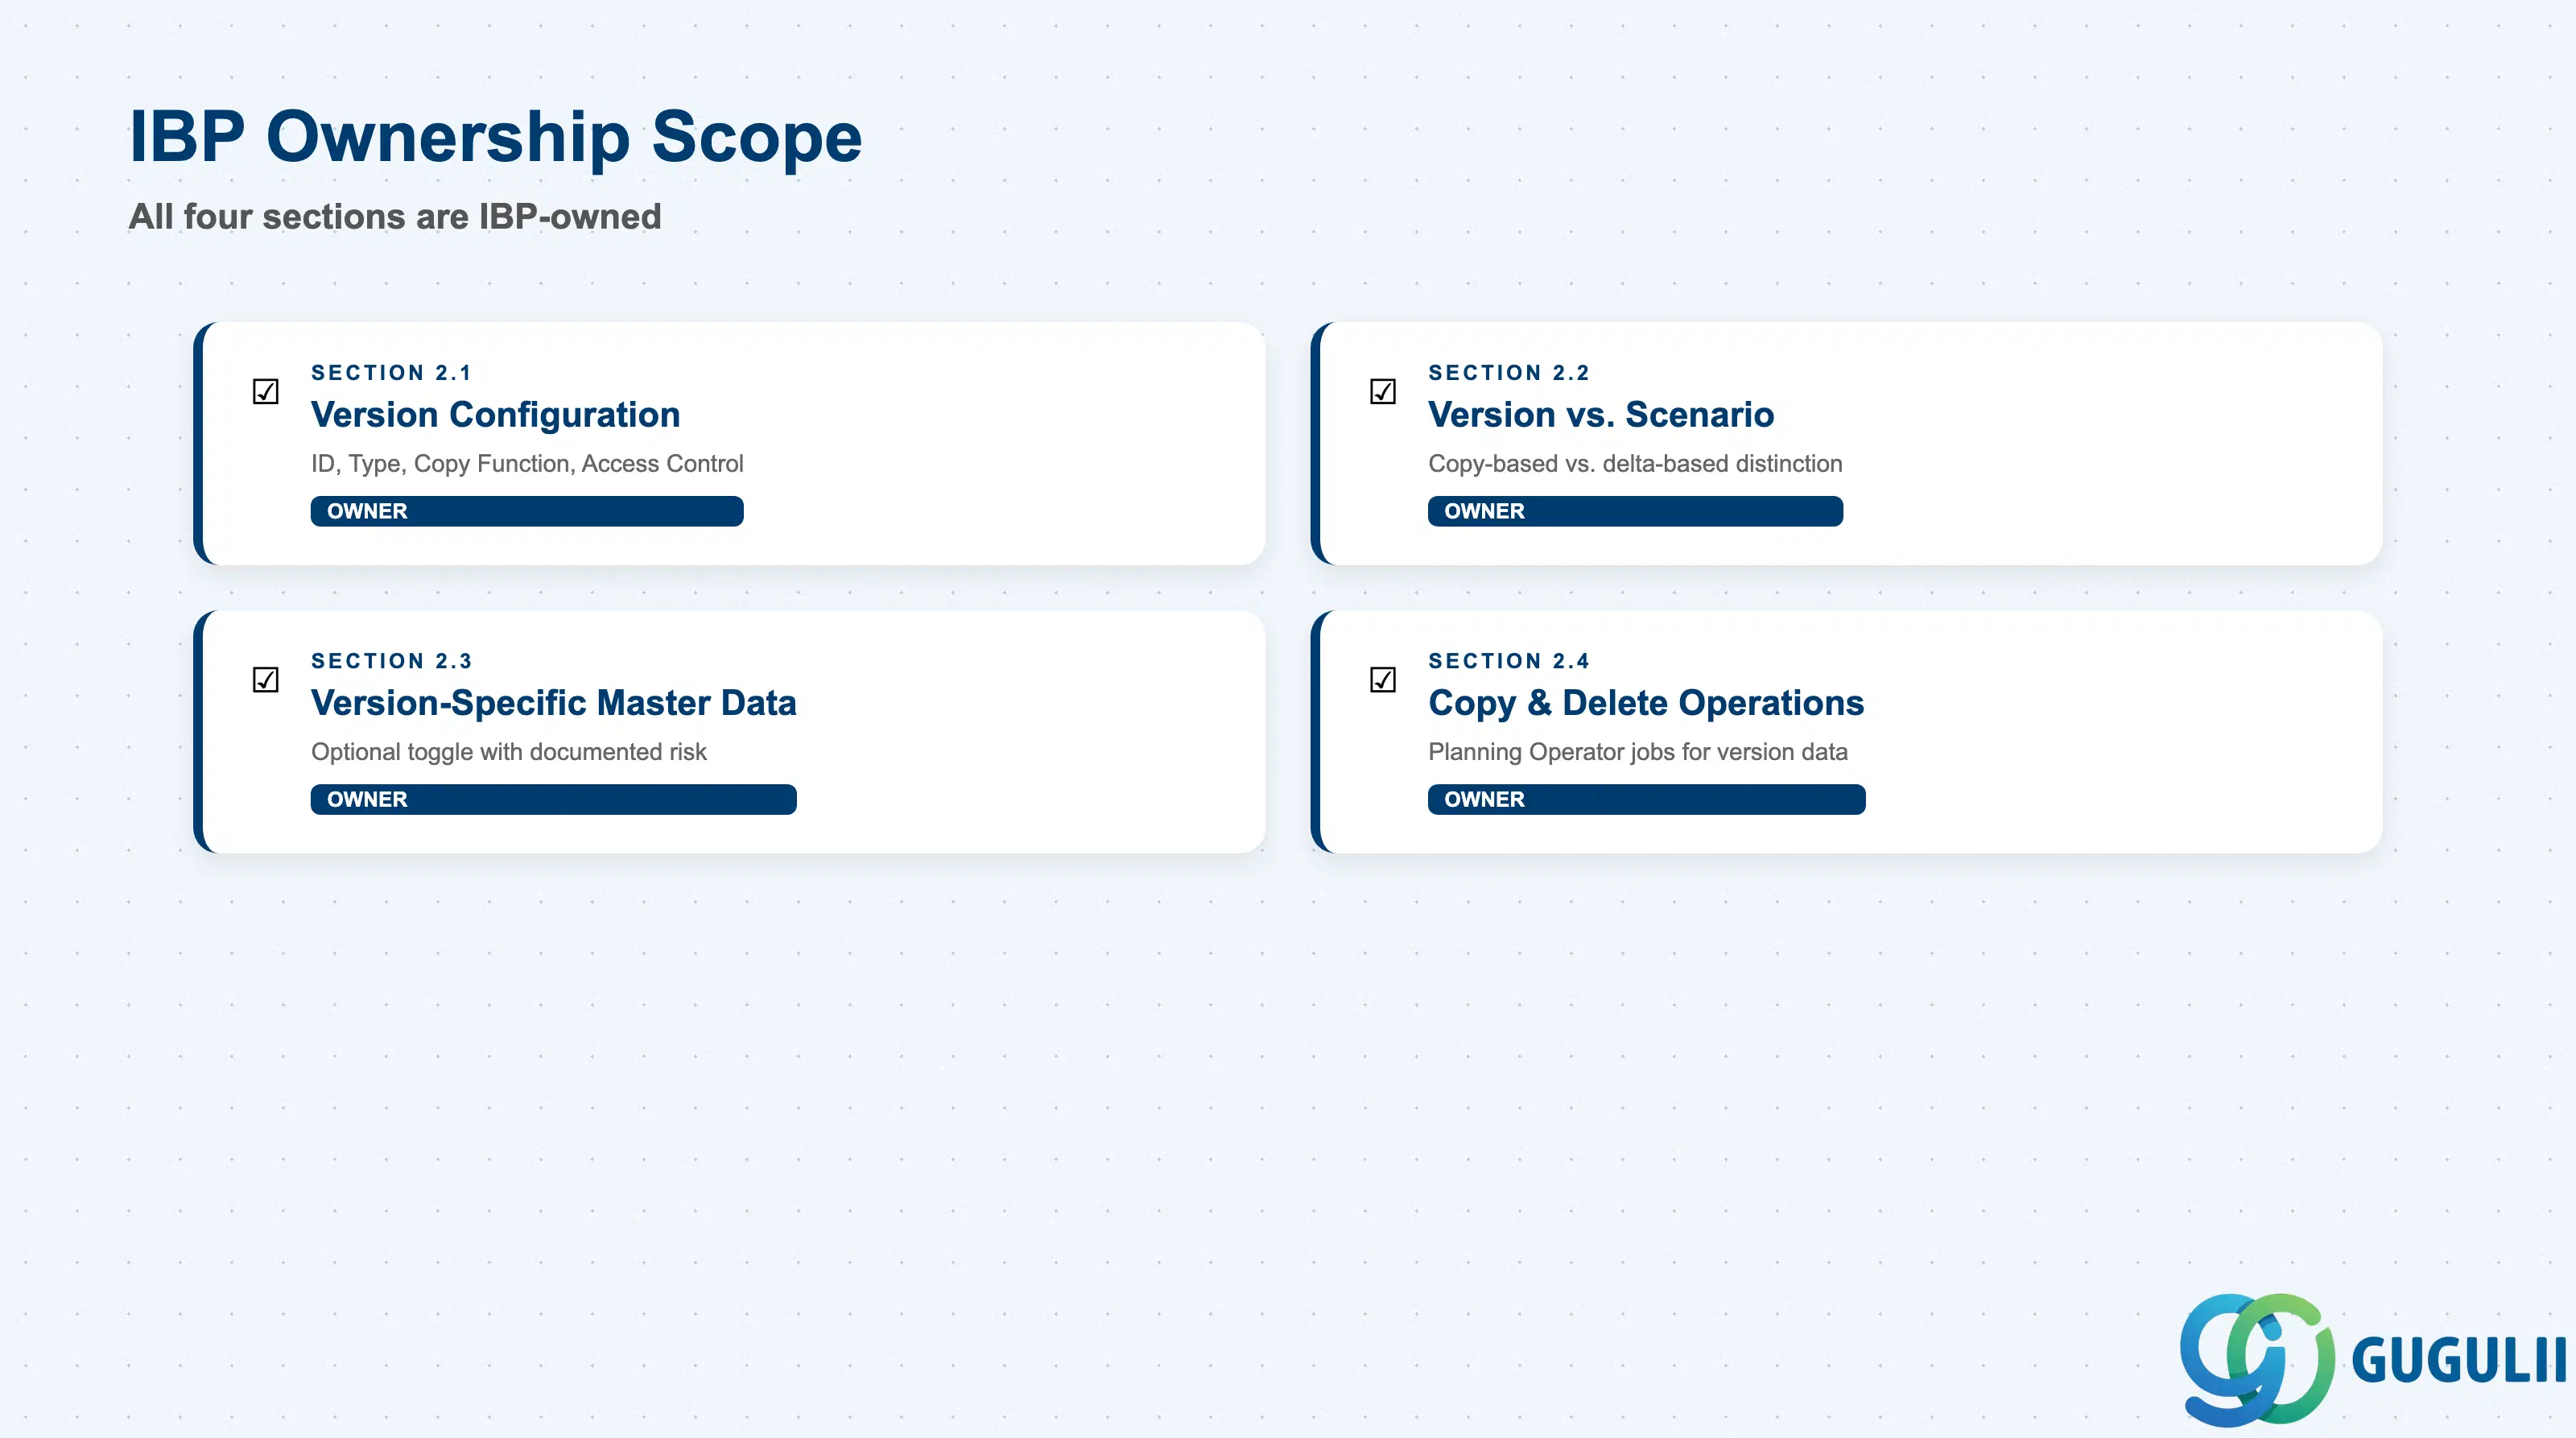Click the 'Version-Specific Master Data' title
This screenshot has height=1438, width=2576.
click(553, 703)
